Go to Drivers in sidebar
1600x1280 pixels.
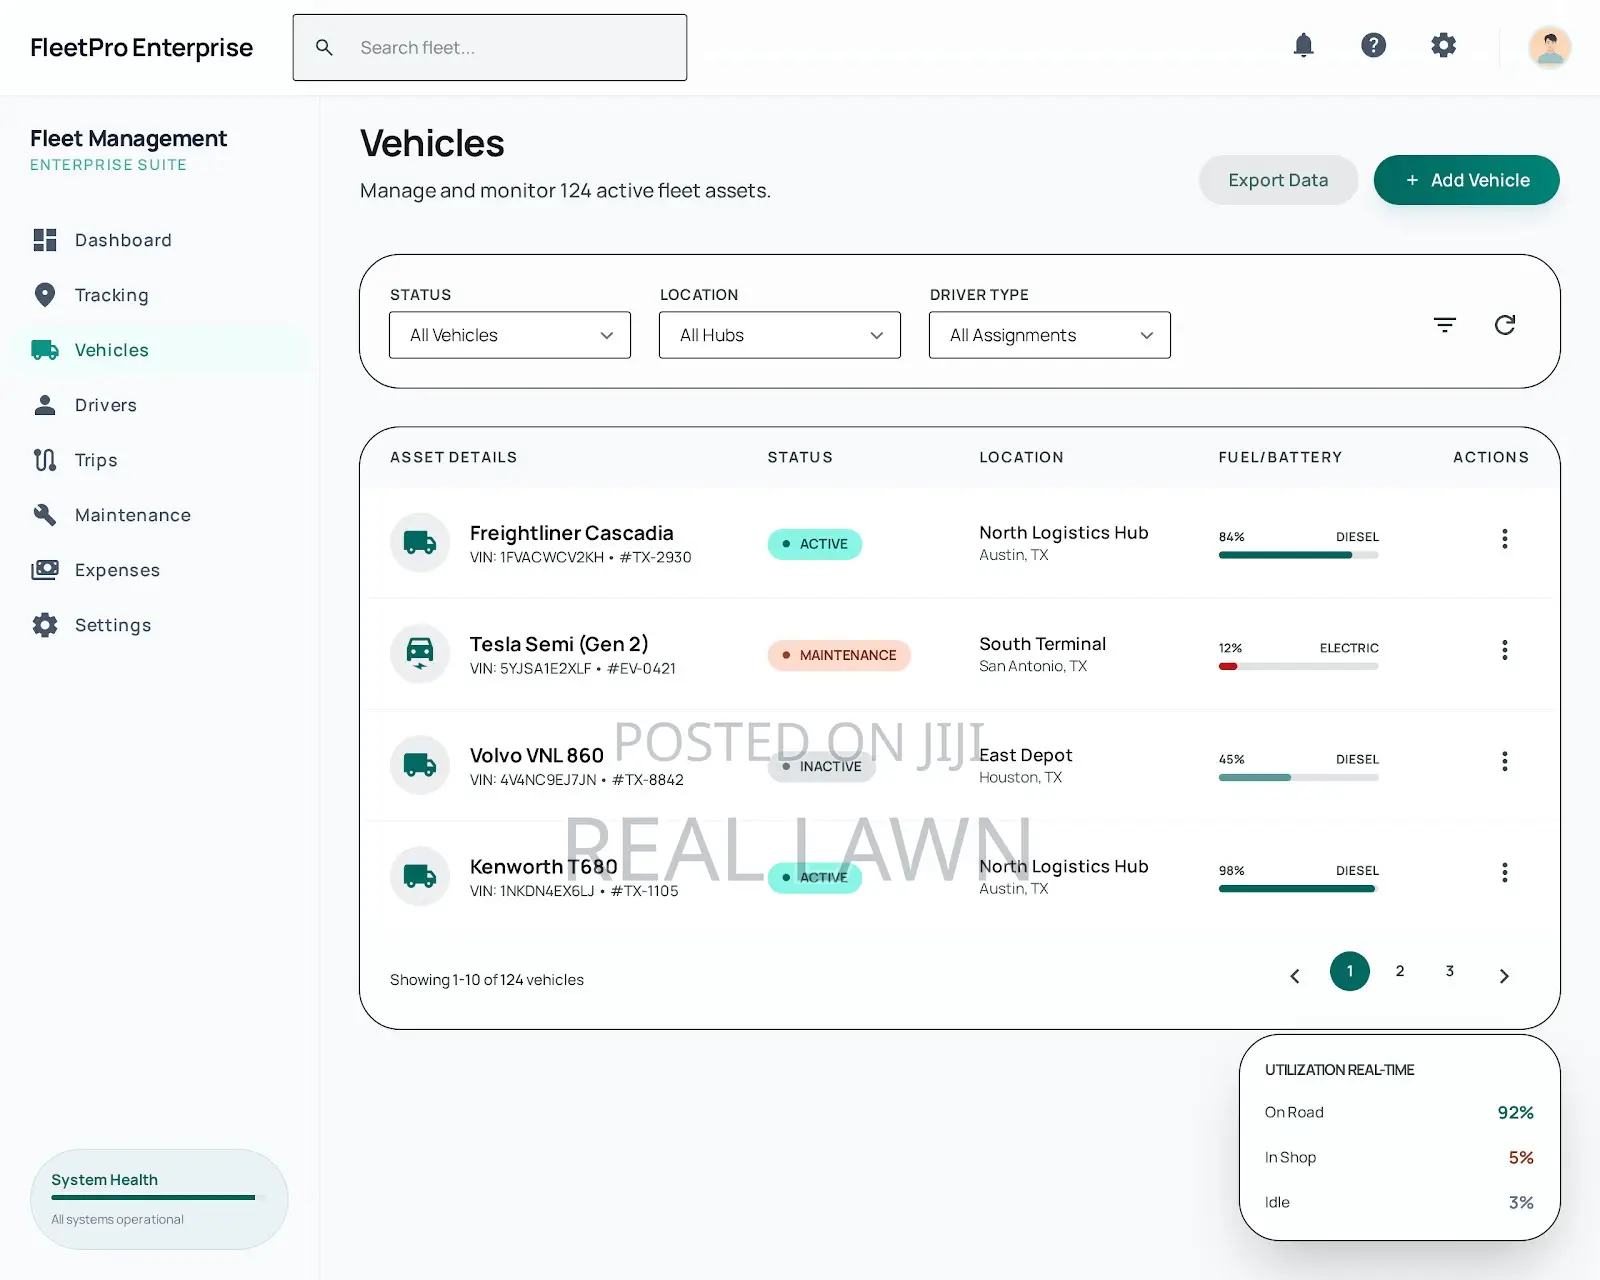click(x=160, y=405)
